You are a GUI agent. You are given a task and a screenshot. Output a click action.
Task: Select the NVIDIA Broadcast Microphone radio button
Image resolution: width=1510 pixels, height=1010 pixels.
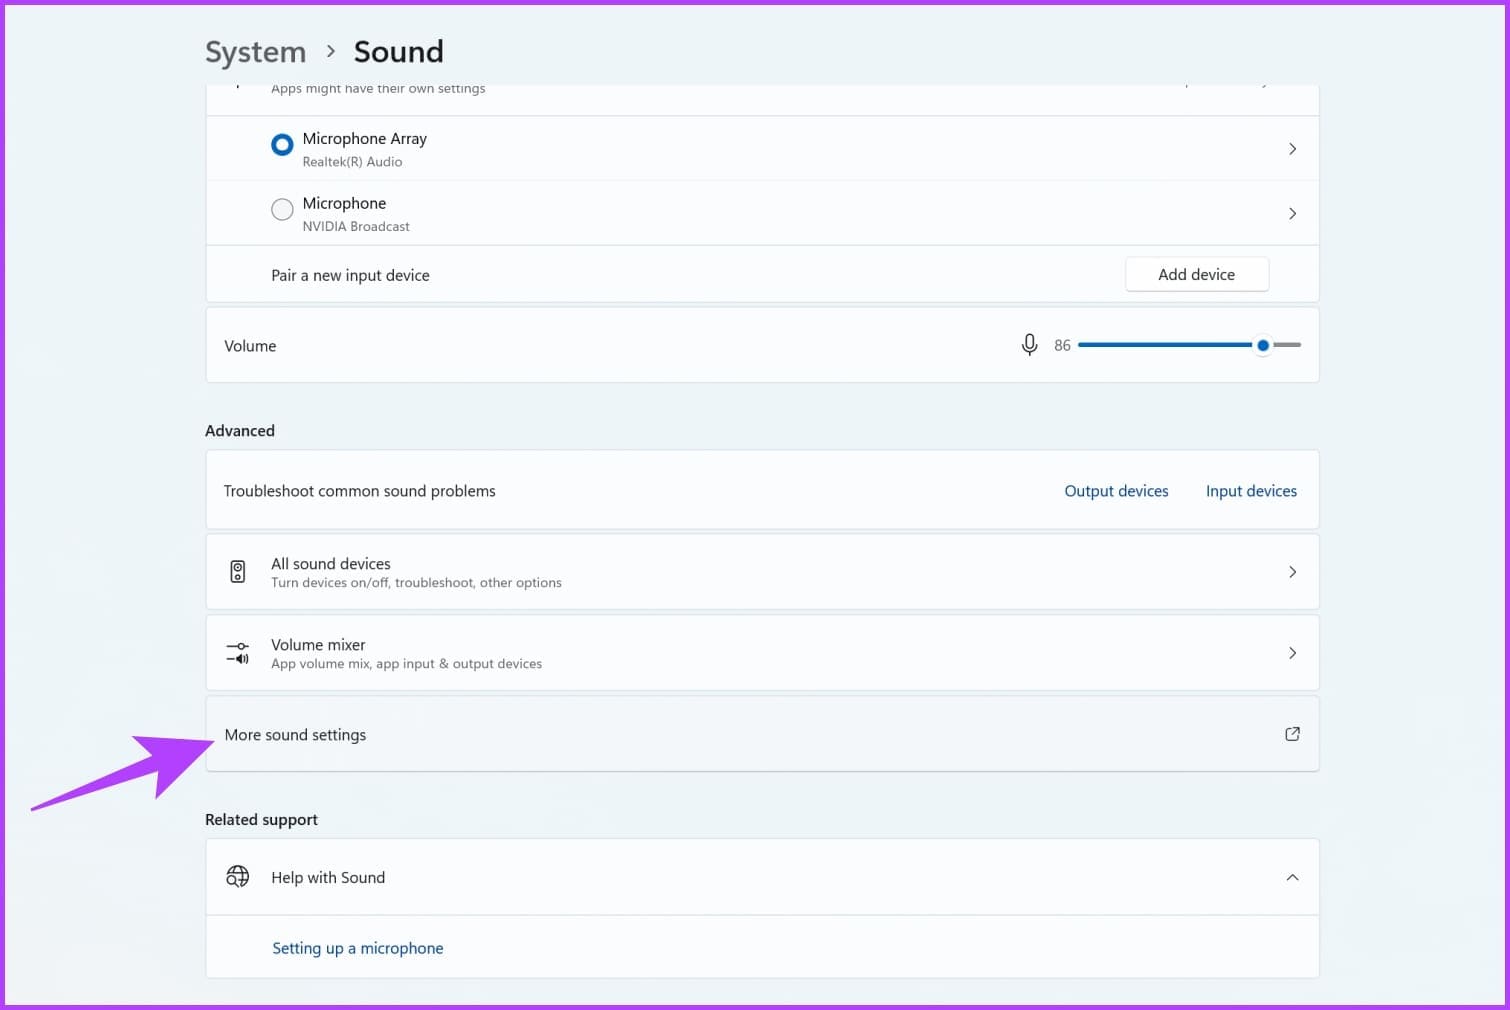(x=282, y=209)
